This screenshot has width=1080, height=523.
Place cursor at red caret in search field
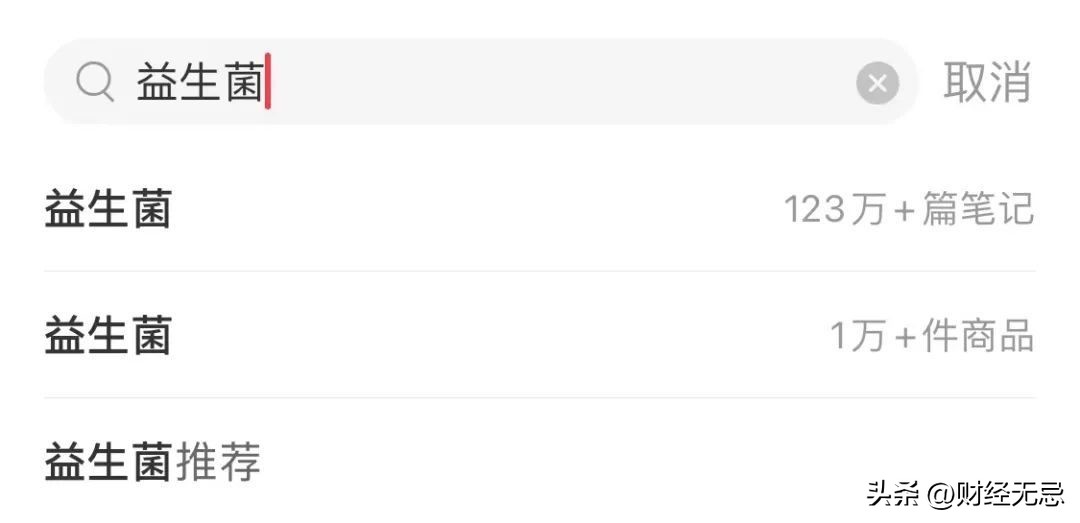(268, 82)
